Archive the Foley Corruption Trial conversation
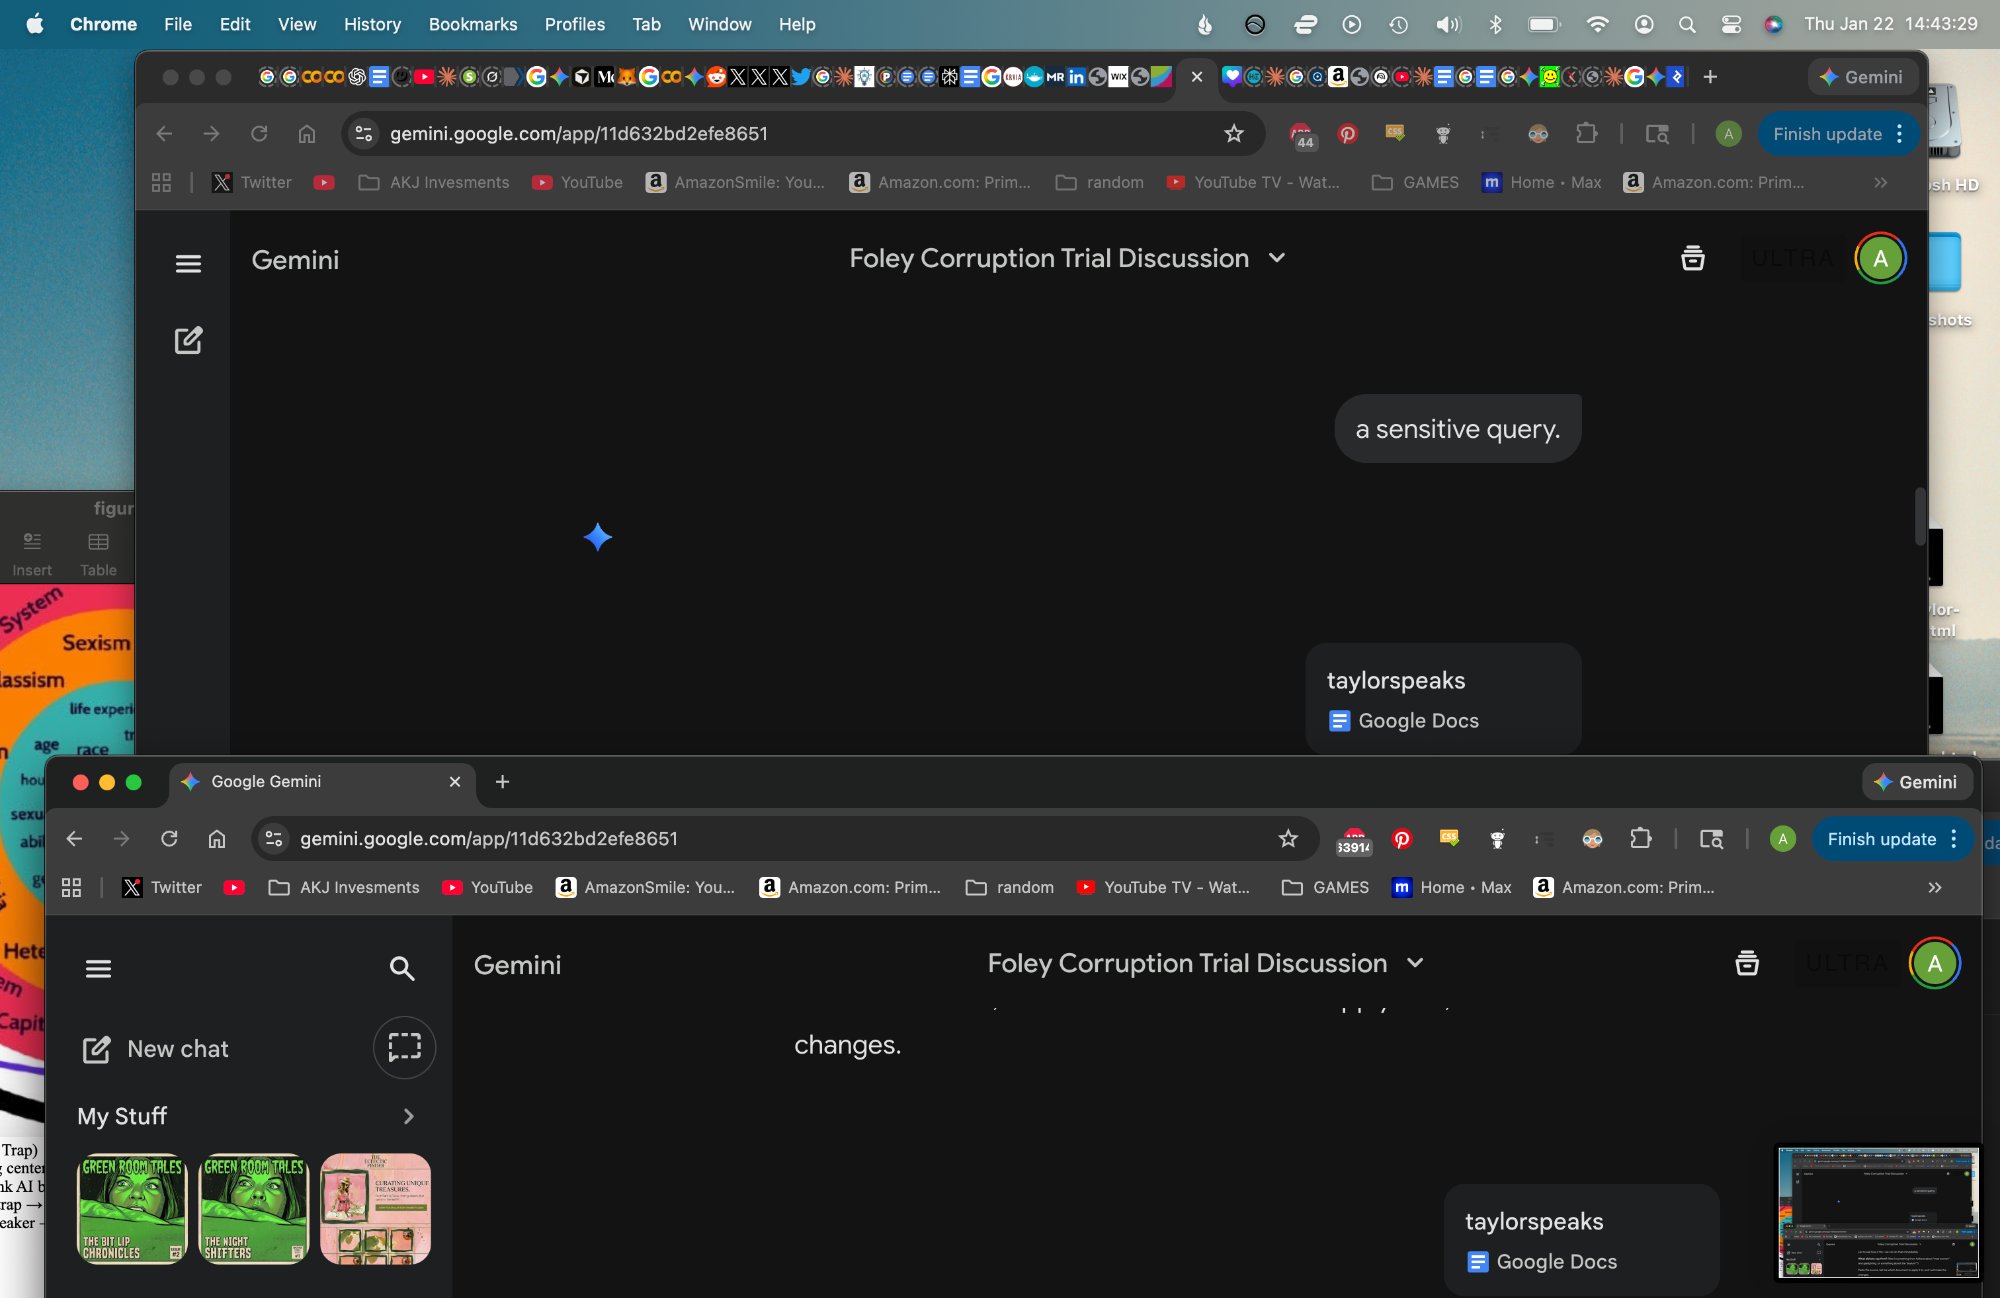 pyautogui.click(x=1746, y=963)
